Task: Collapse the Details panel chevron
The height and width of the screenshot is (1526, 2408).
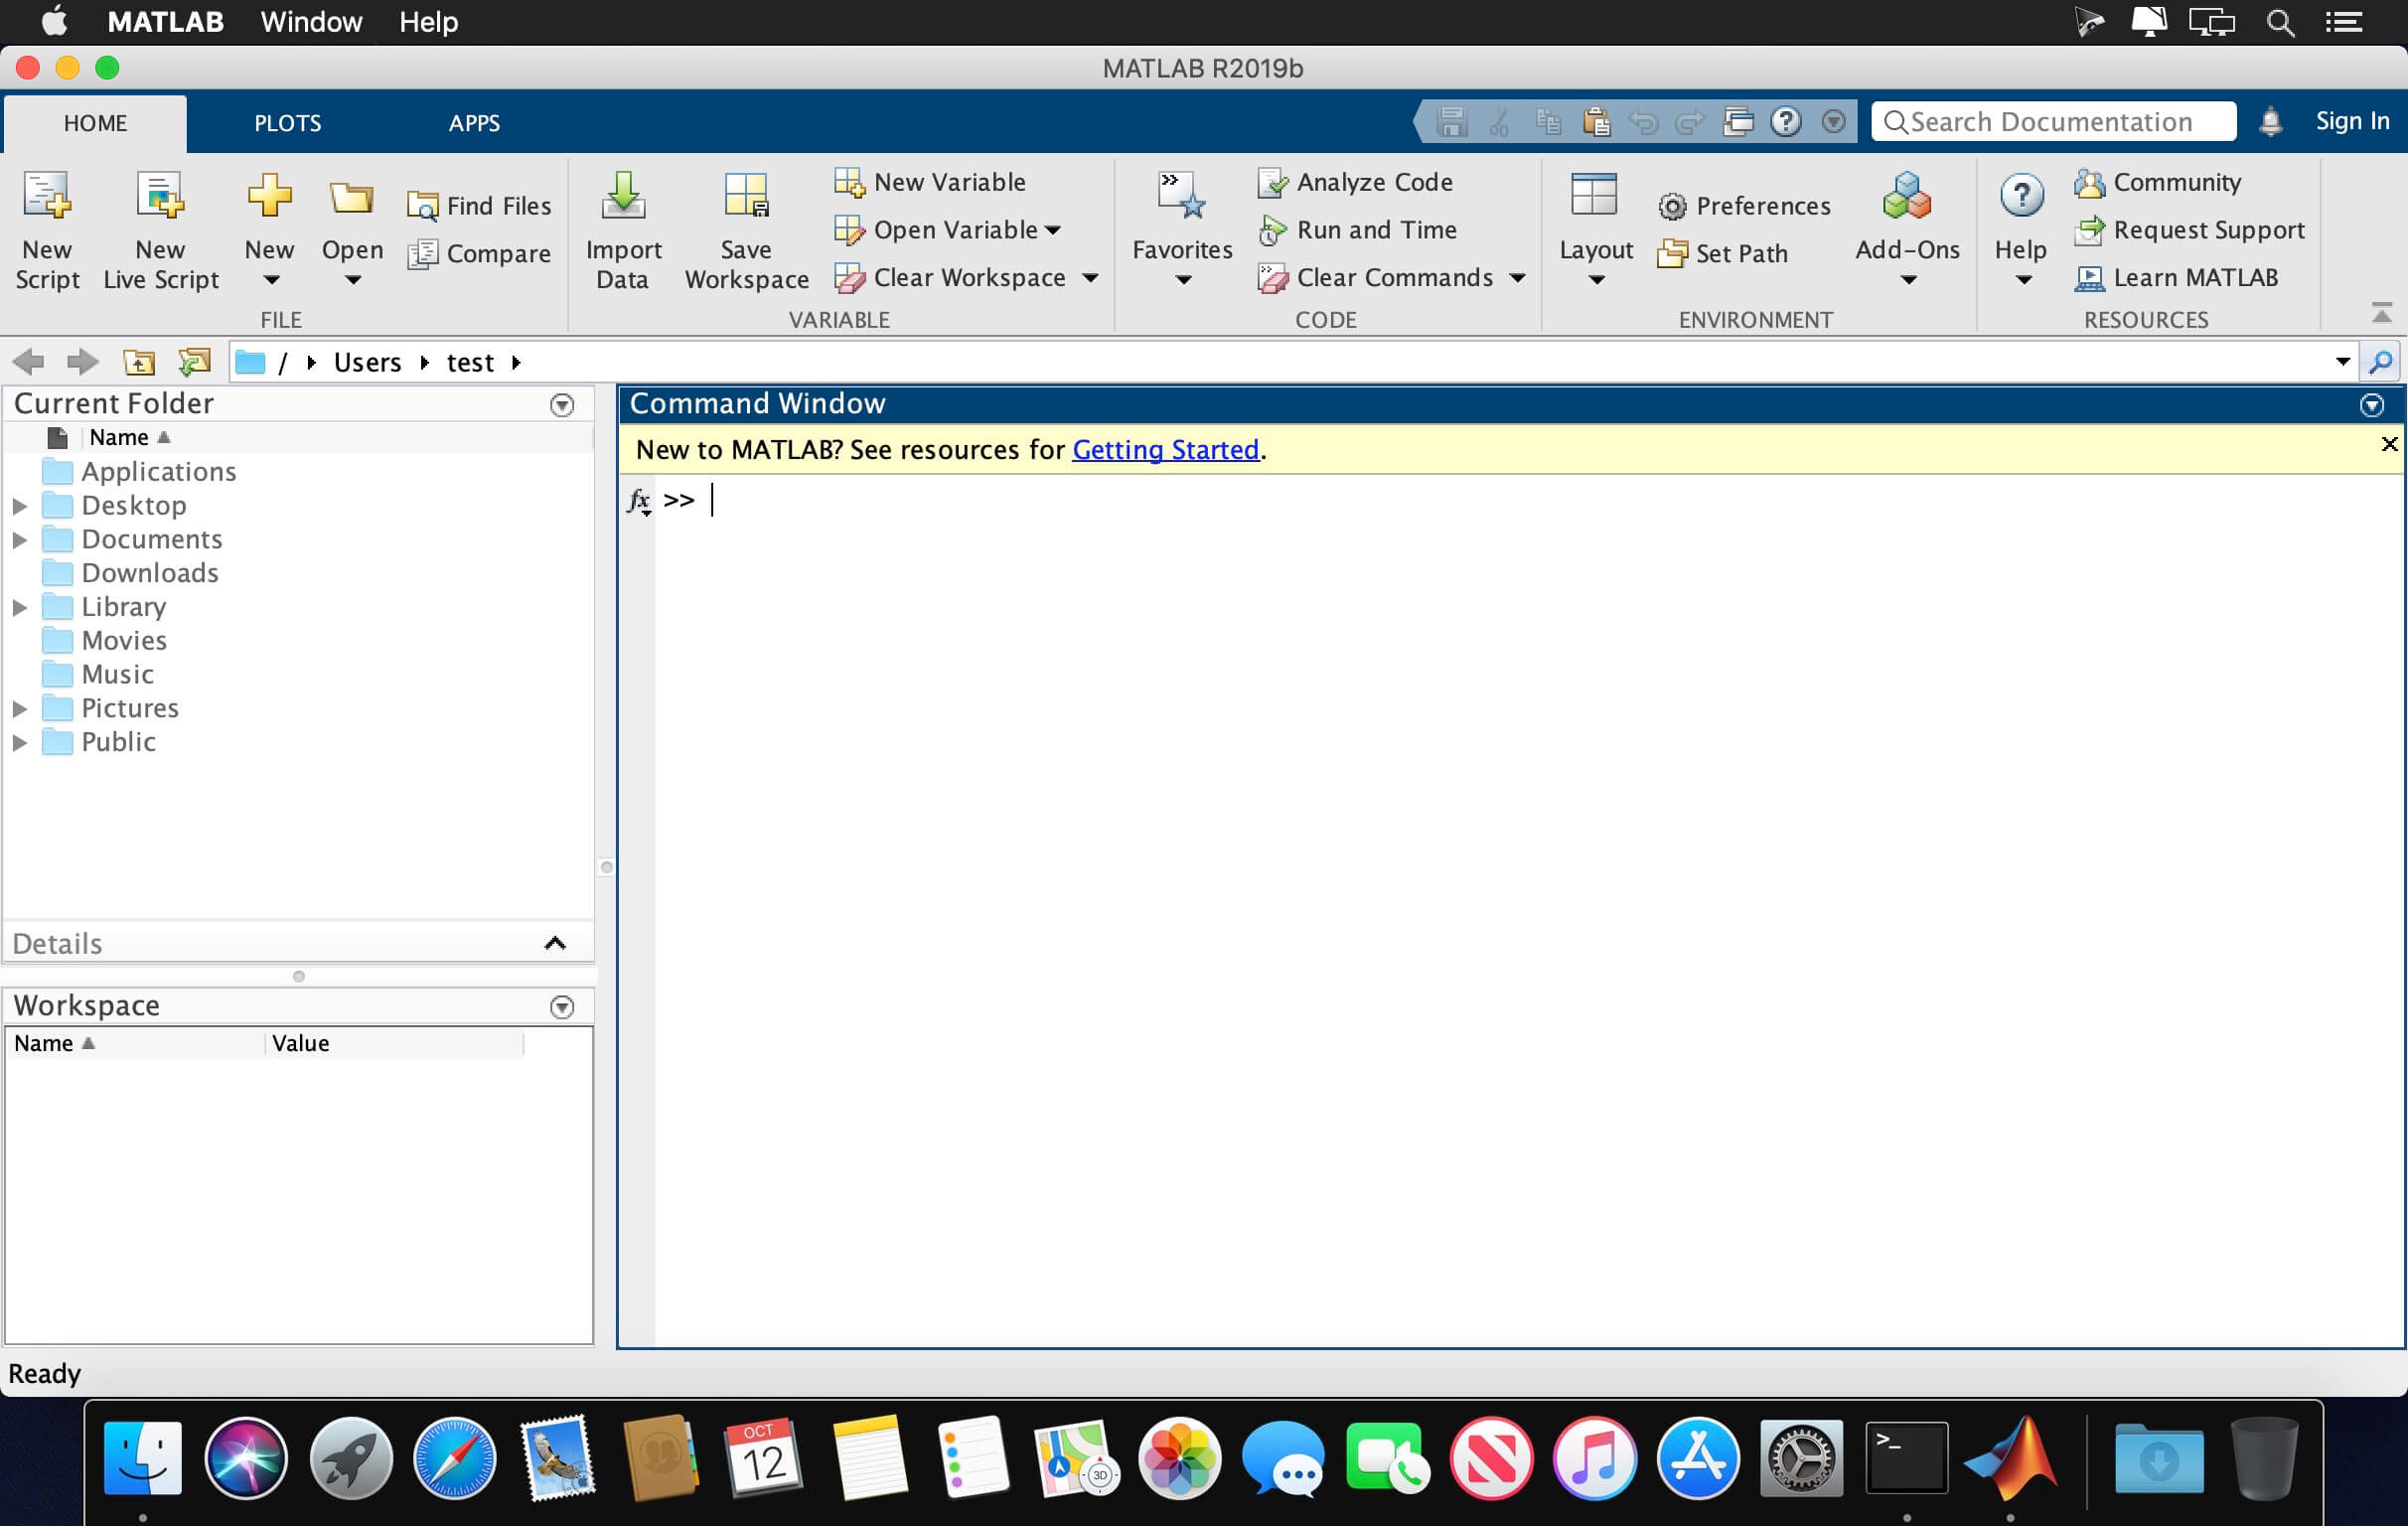Action: 555,943
